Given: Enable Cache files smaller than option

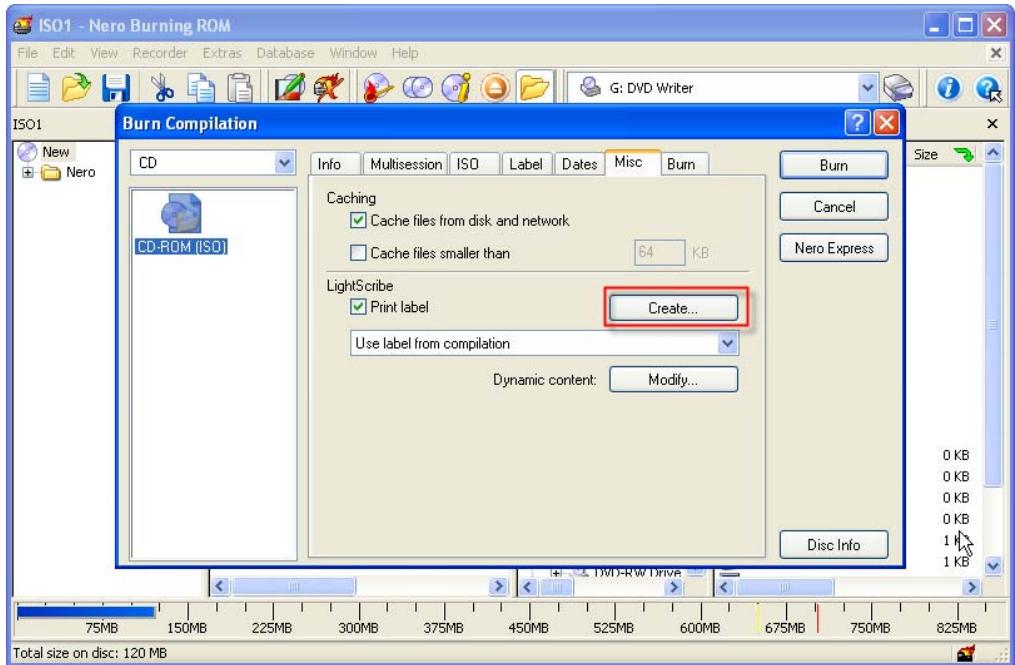Looking at the screenshot, I should tap(358, 253).
